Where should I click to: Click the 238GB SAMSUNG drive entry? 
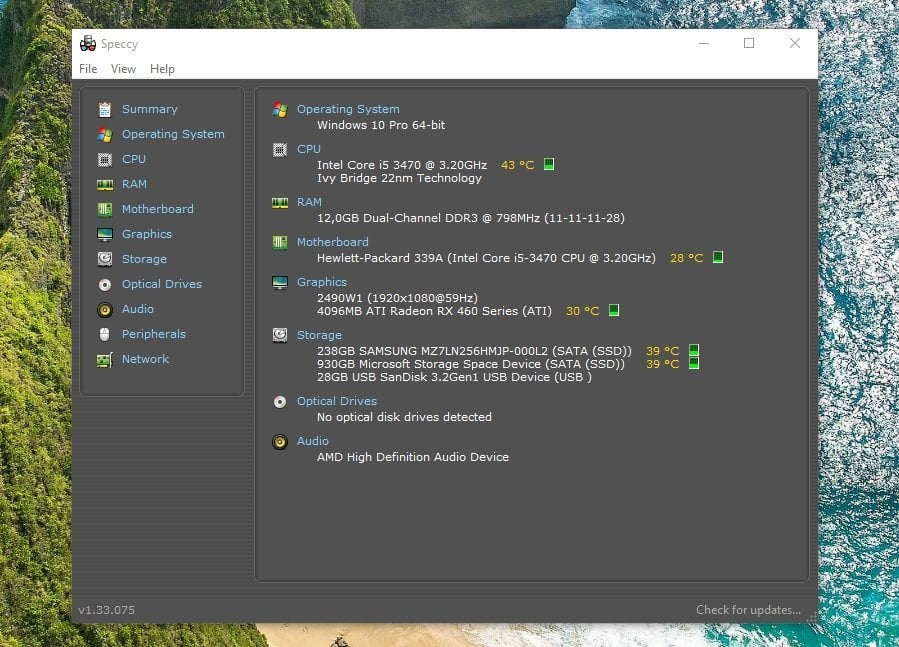point(474,350)
